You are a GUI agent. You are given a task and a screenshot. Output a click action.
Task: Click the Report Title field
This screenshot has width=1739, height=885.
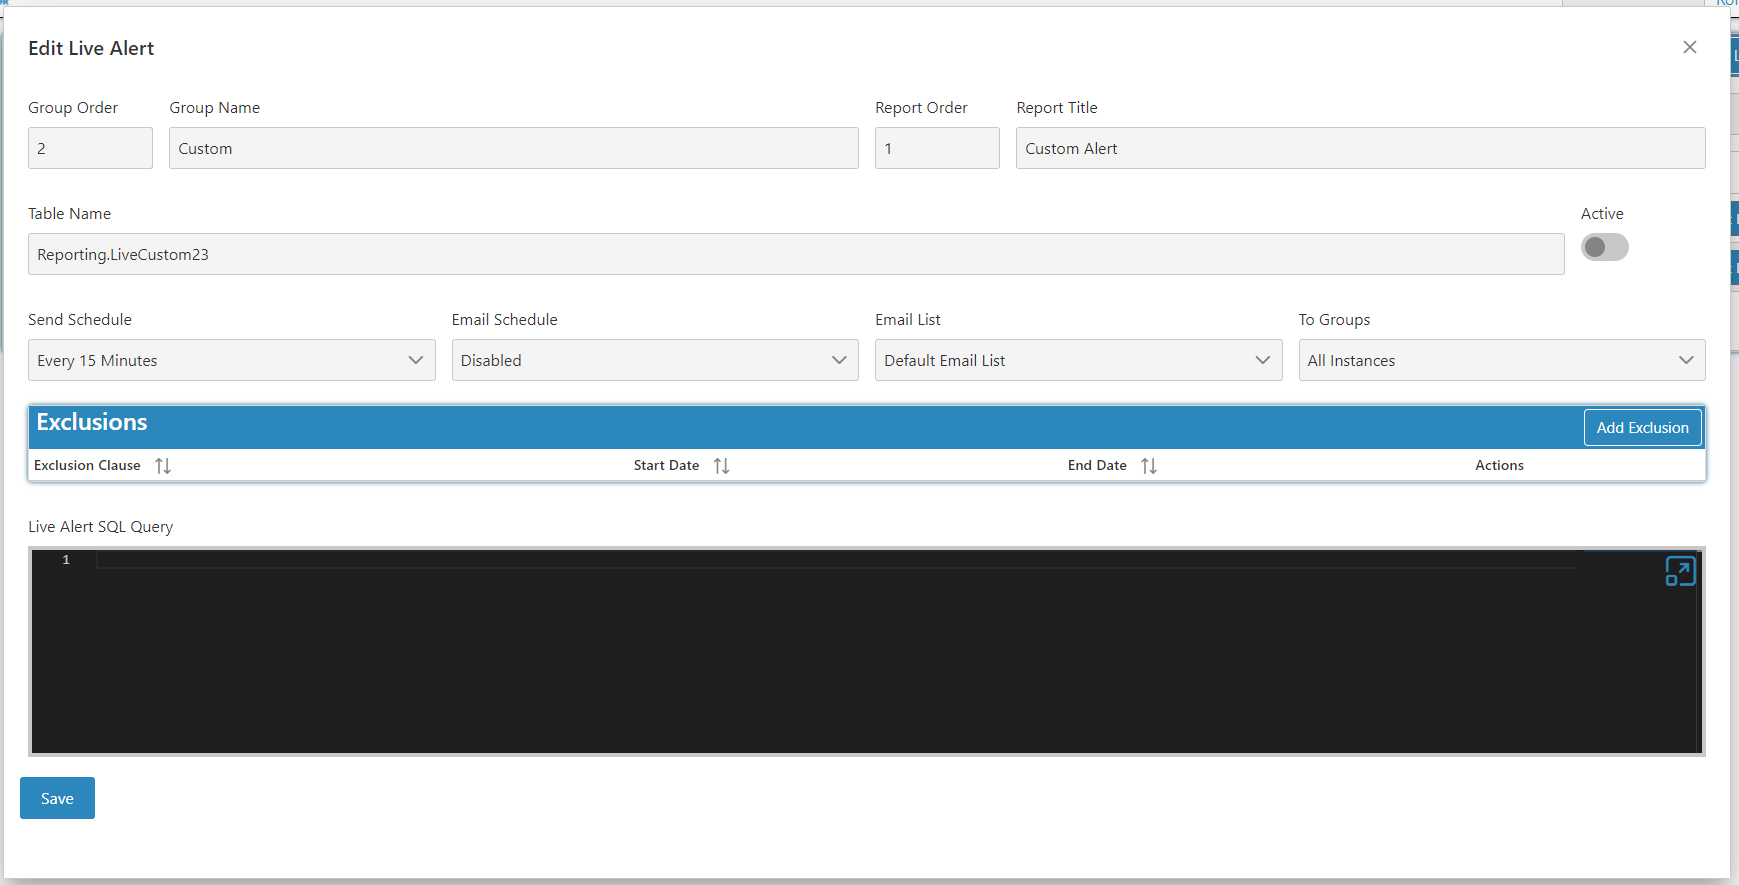(x=1361, y=148)
